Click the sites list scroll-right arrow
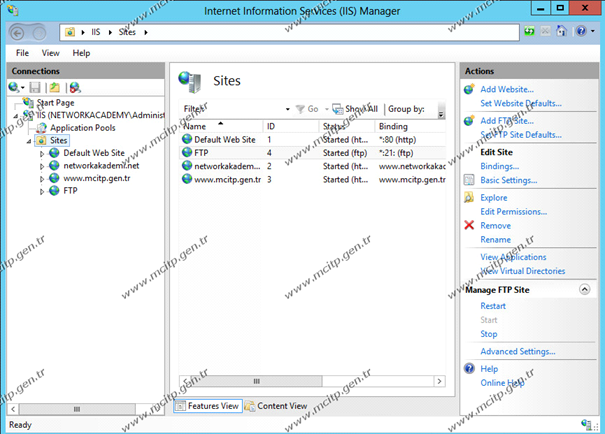This screenshot has height=434, width=605. 439,381
